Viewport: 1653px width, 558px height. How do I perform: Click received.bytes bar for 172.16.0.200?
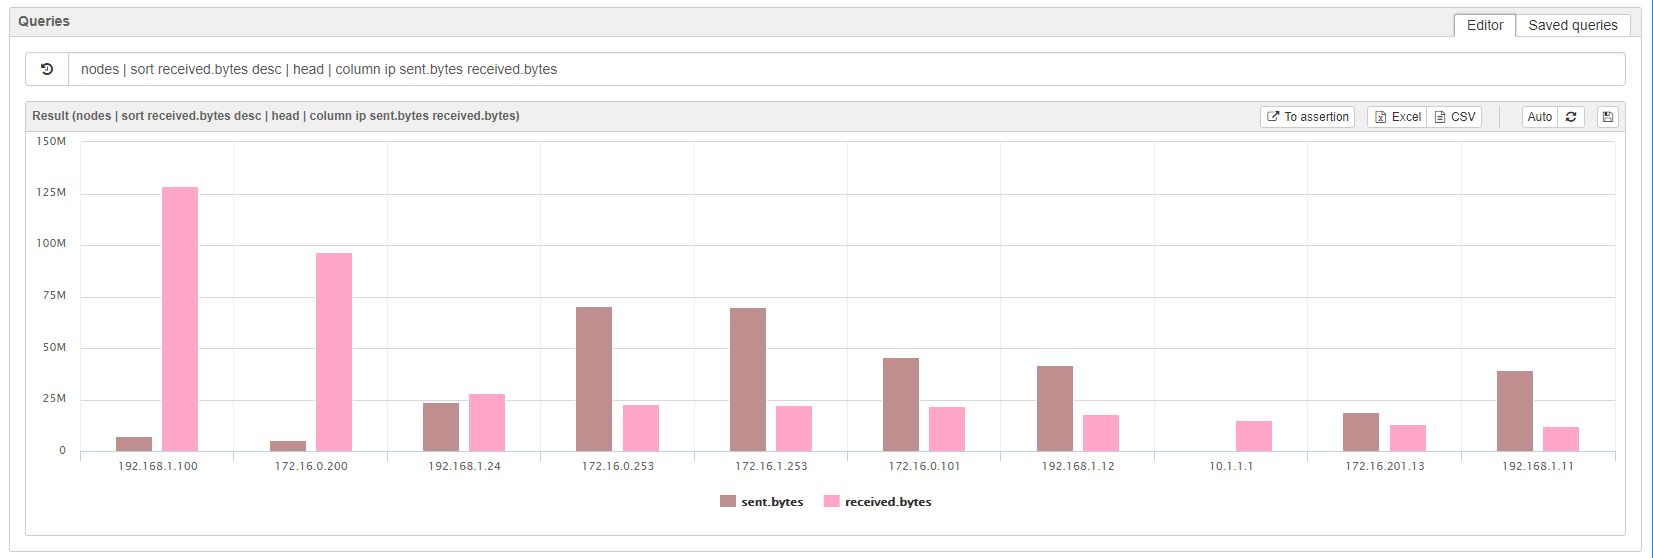334,352
